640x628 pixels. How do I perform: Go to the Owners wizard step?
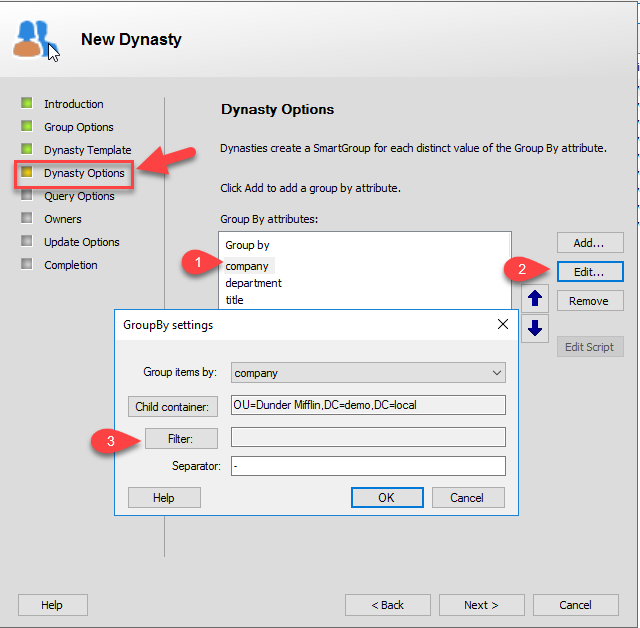63,219
